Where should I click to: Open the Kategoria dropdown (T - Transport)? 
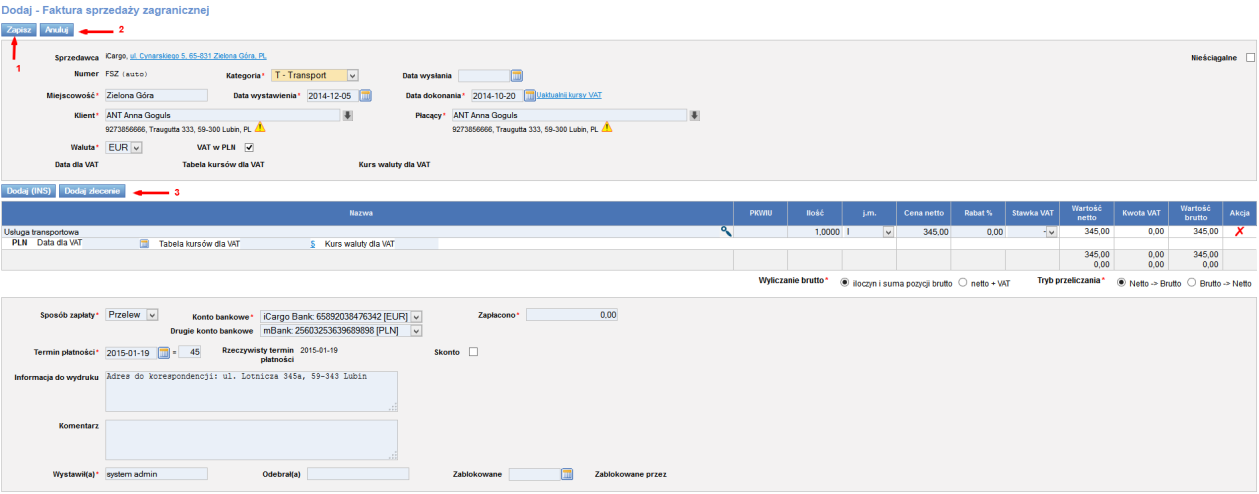point(315,75)
